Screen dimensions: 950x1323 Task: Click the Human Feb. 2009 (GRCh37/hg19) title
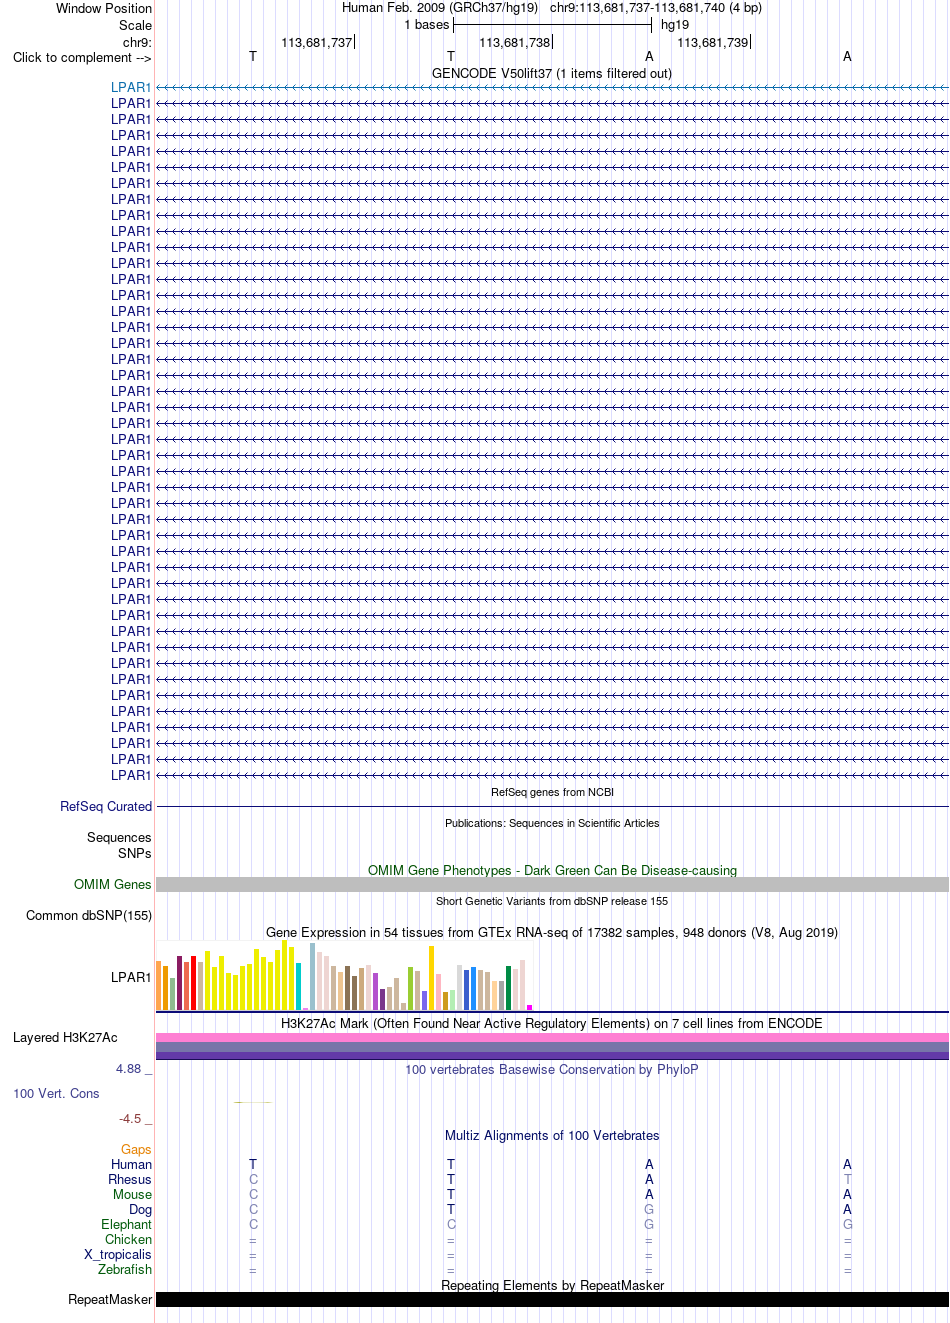pyautogui.click(x=440, y=7)
